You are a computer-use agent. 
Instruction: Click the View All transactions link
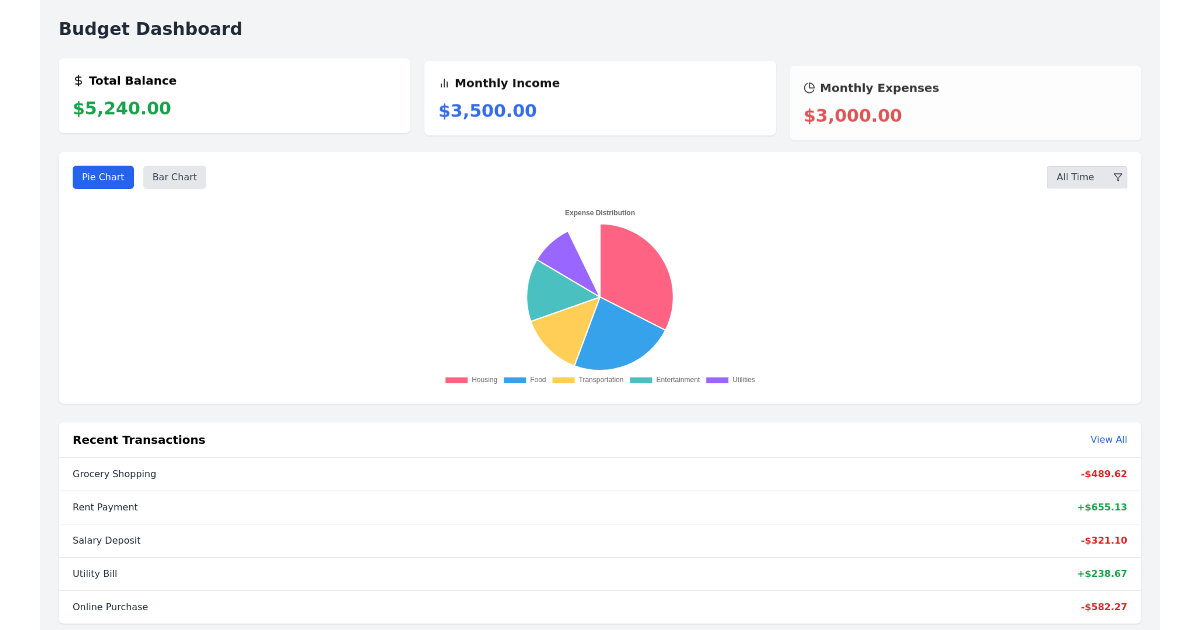(1108, 439)
